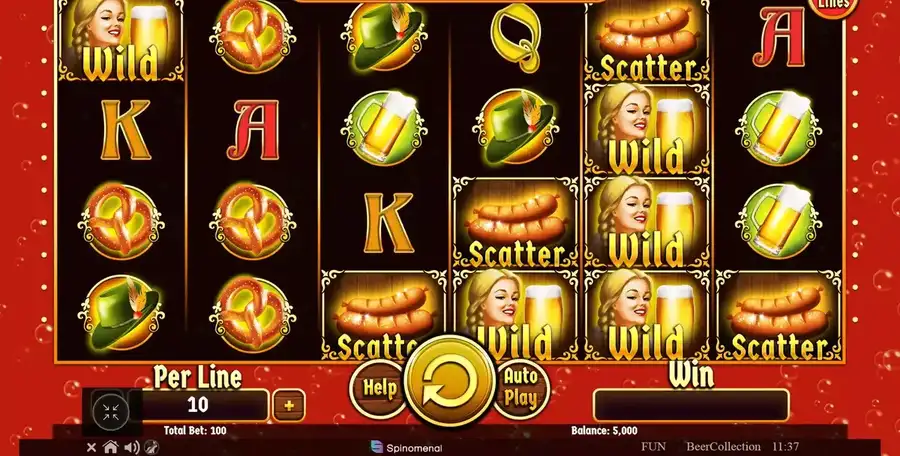Start Auto Play mode
The width and height of the screenshot is (900, 456).
[520, 388]
